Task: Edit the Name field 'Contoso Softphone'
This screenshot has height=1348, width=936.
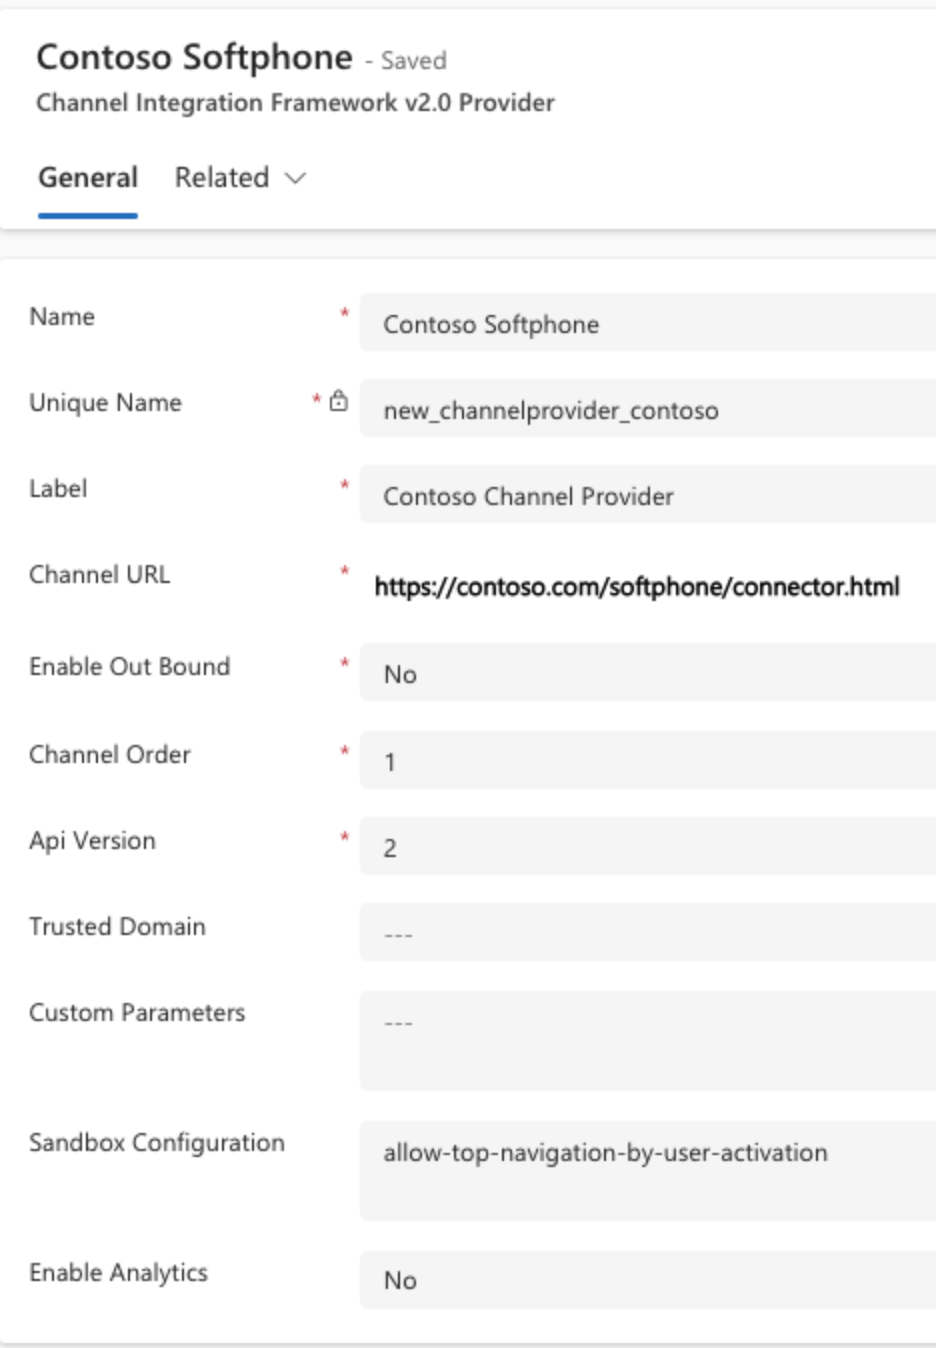Action: point(648,323)
